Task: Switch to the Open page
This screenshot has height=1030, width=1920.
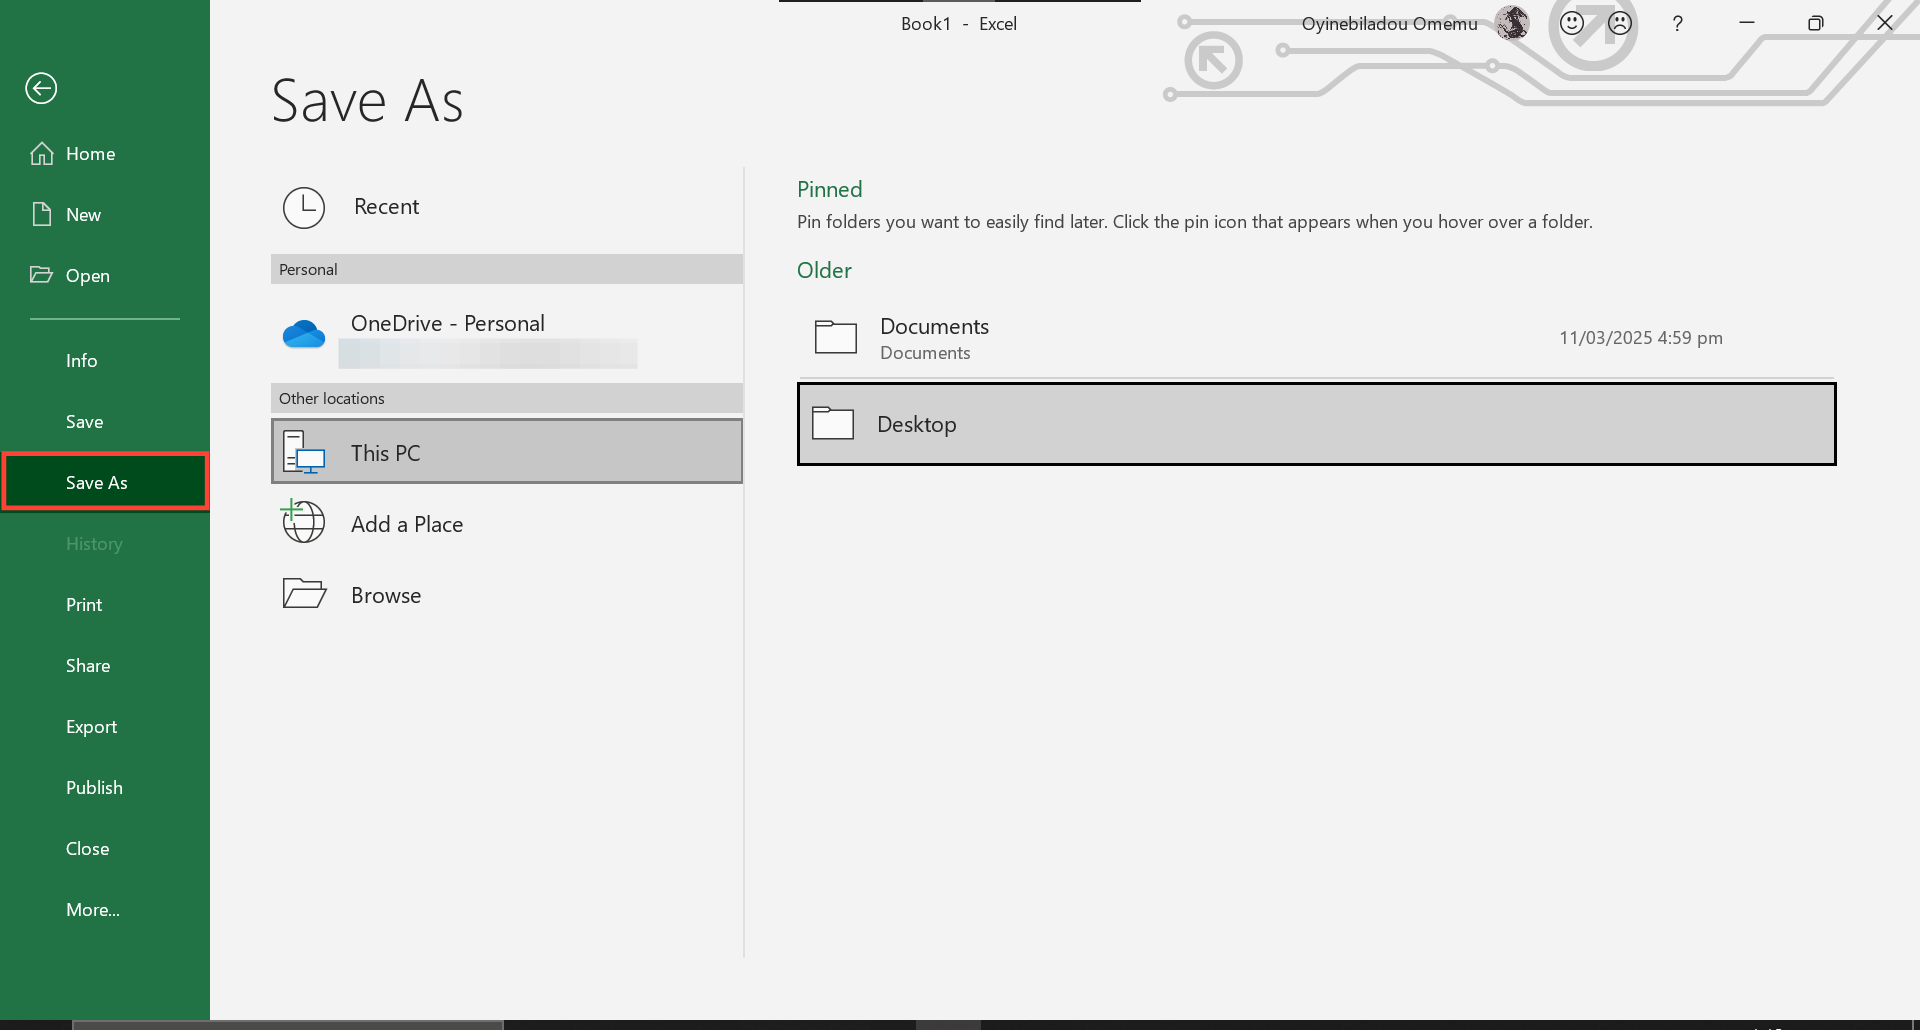Action: pos(87,276)
